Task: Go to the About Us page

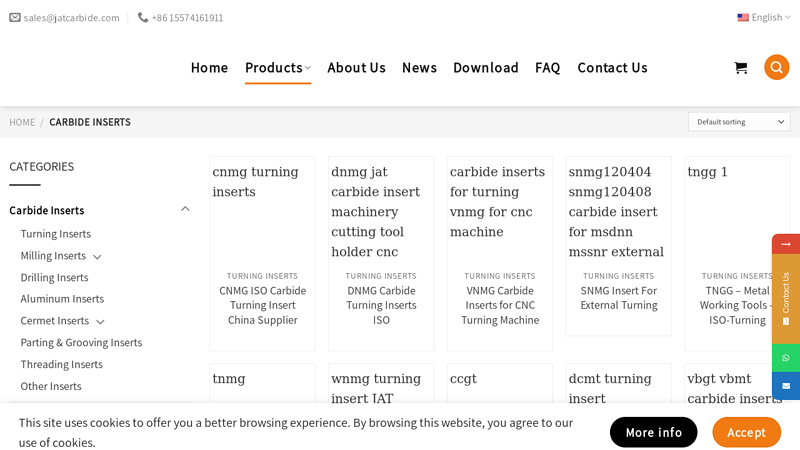Action: [x=356, y=68]
